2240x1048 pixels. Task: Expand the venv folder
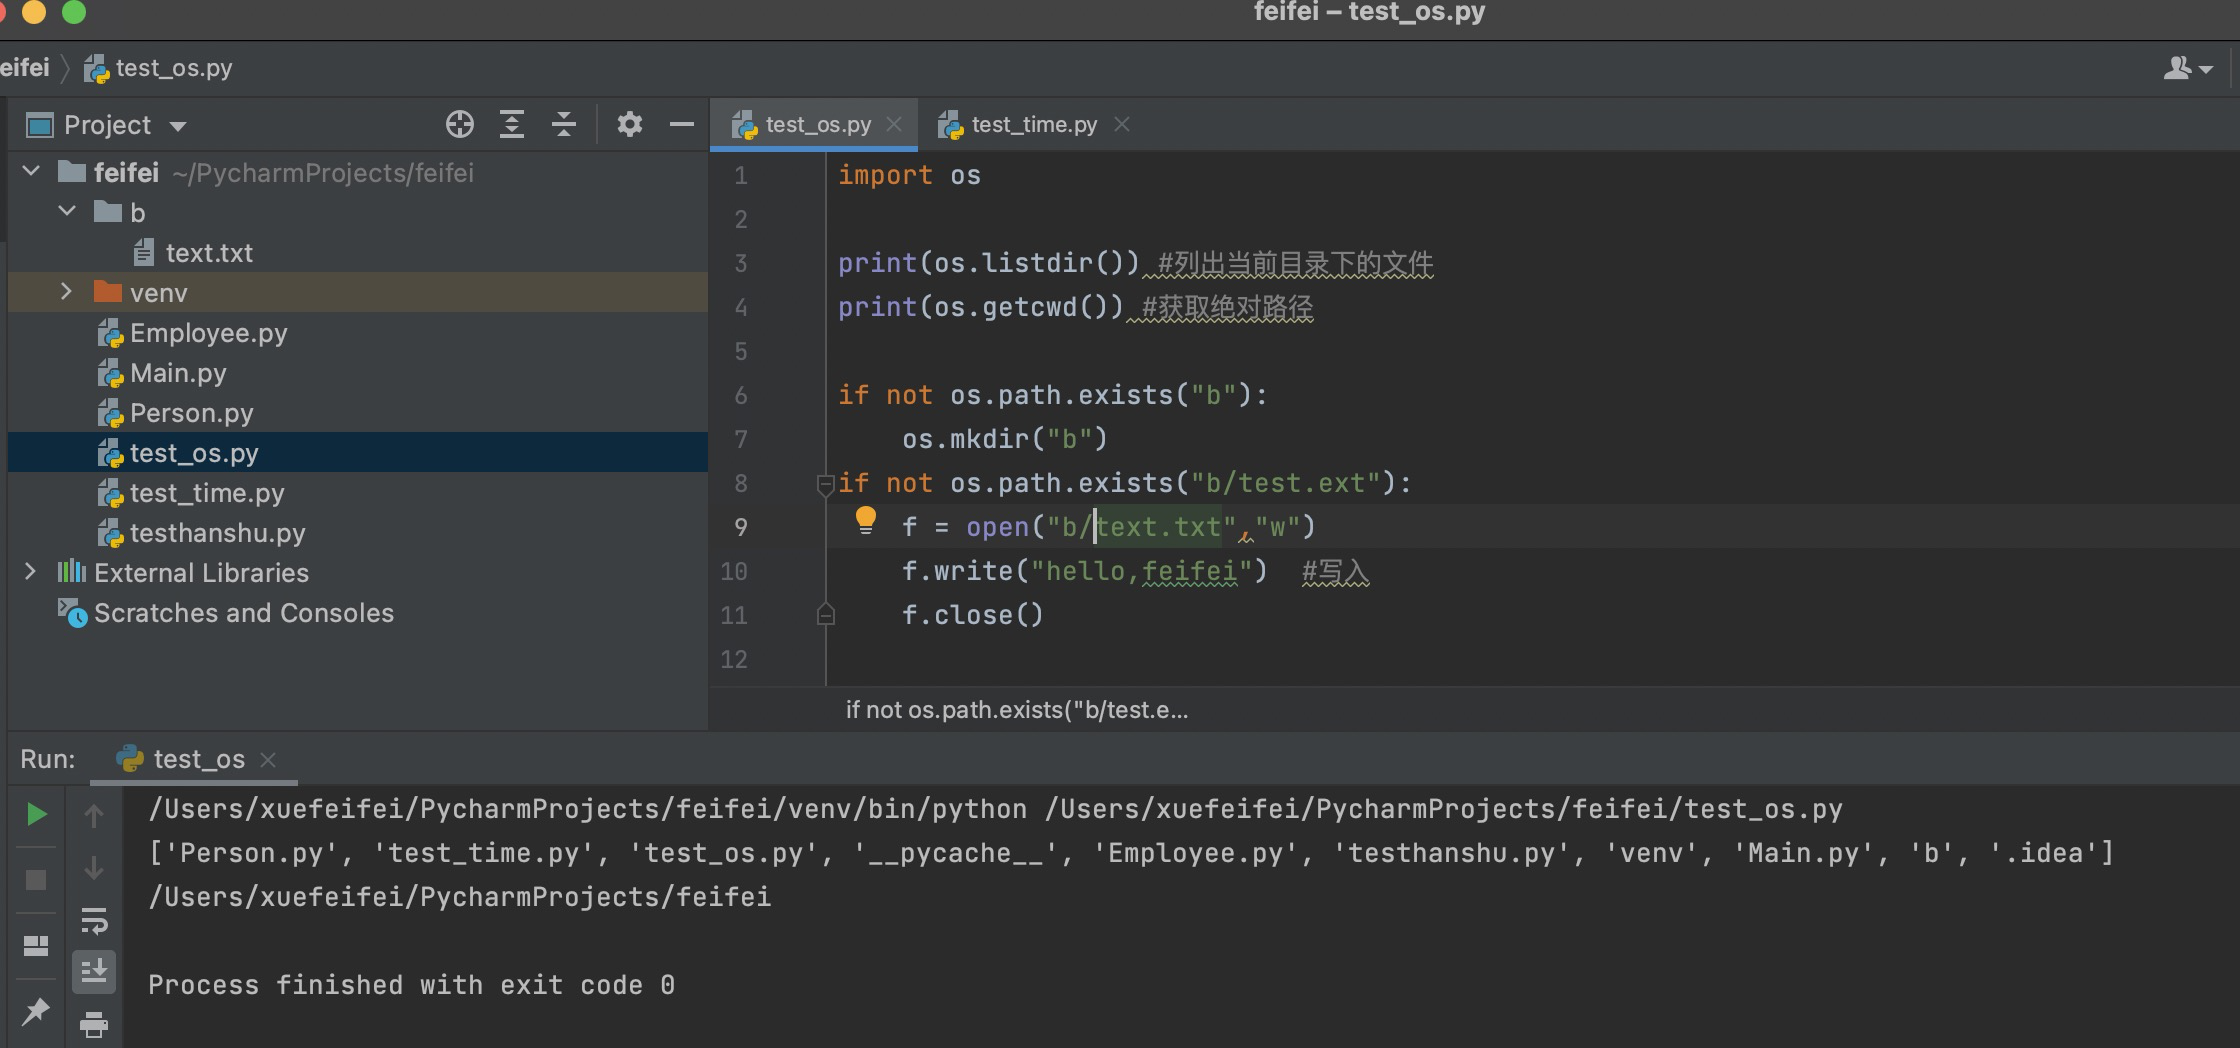click(67, 292)
